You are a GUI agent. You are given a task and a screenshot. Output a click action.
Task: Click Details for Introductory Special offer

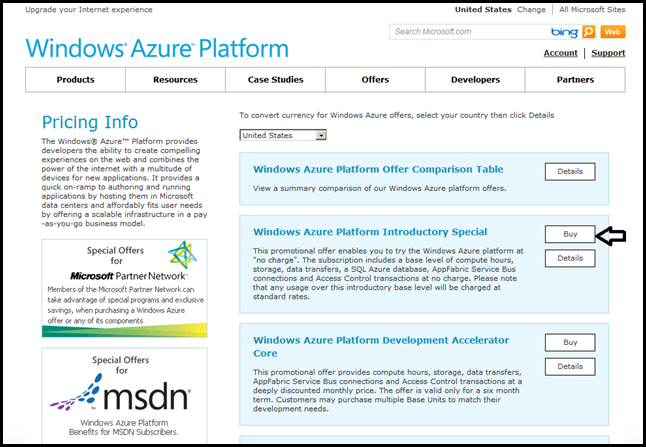point(570,258)
